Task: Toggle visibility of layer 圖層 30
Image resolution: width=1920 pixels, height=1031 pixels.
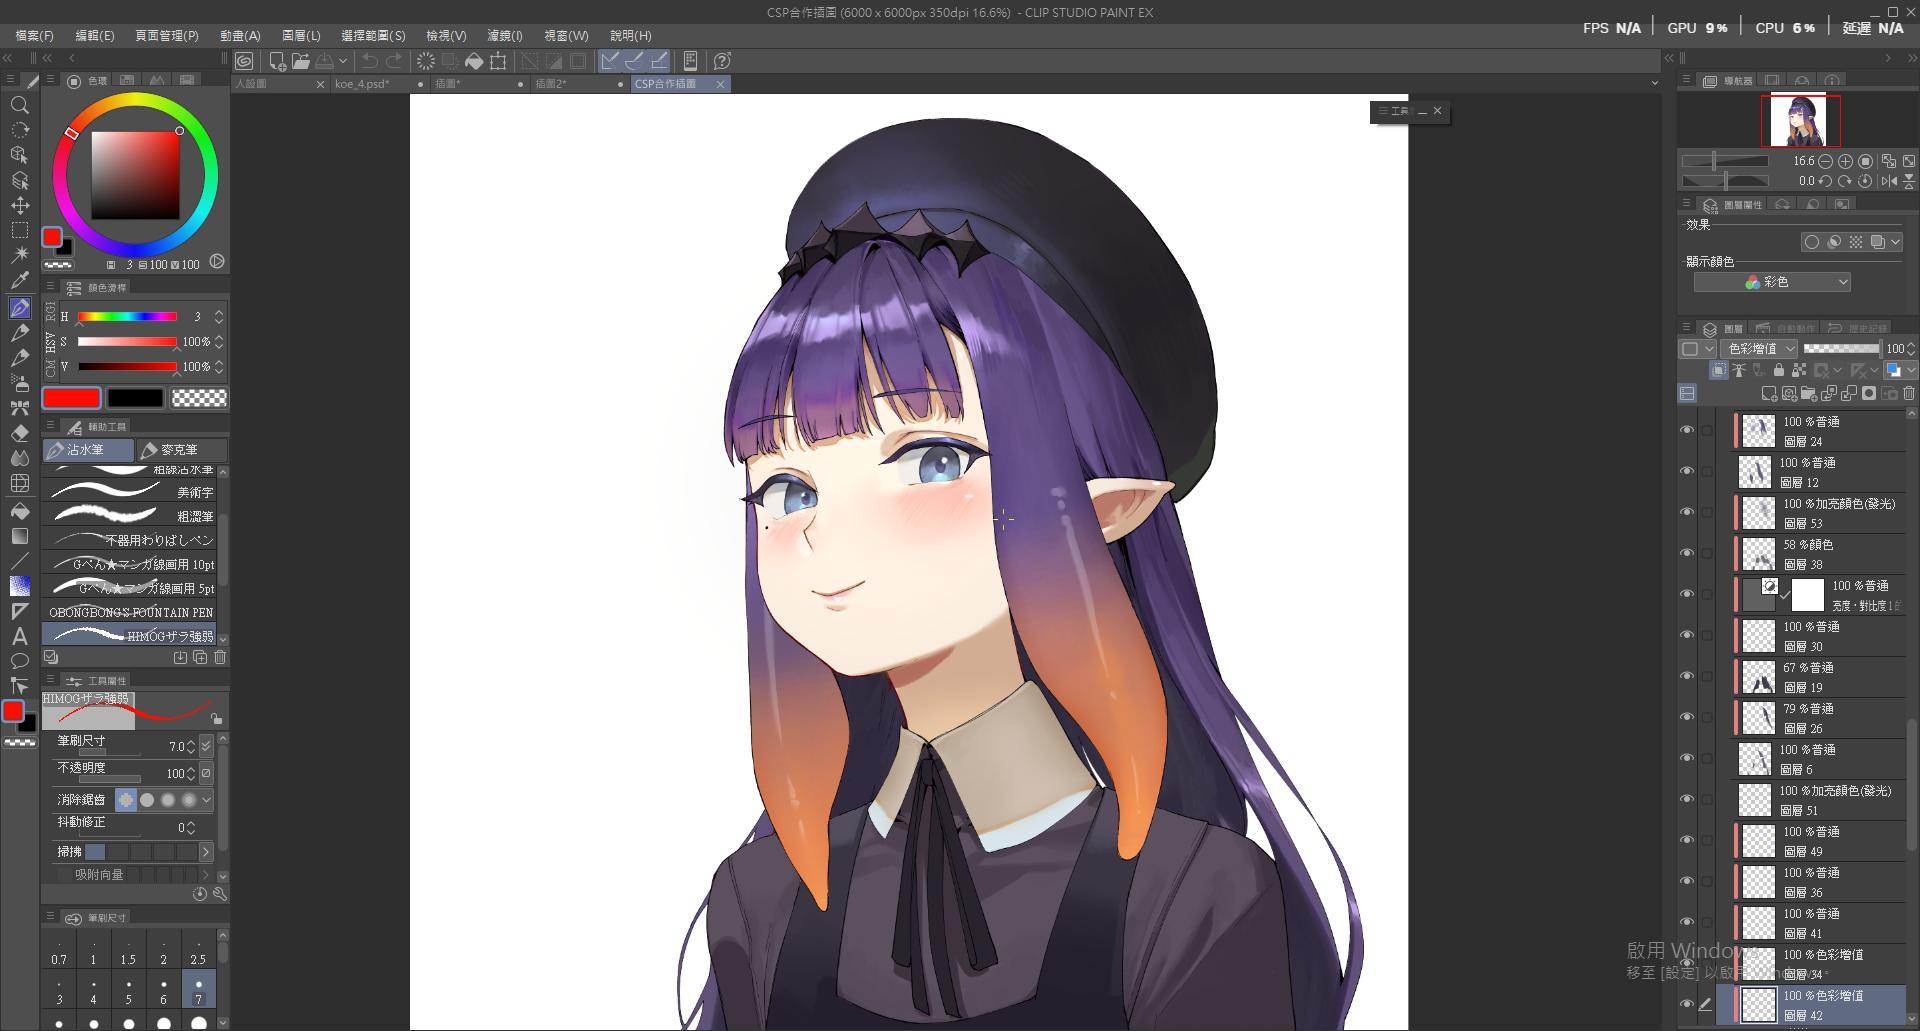Action: coord(1687,635)
